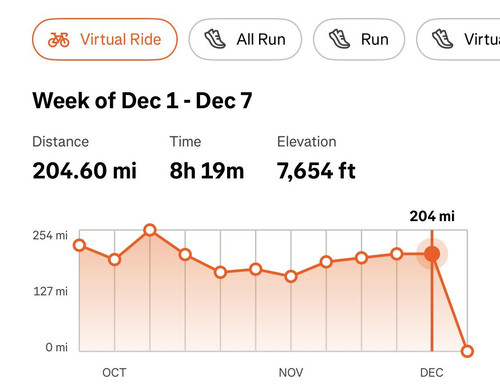This screenshot has width=500, height=392.
Task: Select the partially visible Virtual Run filter
Action: click(x=458, y=39)
